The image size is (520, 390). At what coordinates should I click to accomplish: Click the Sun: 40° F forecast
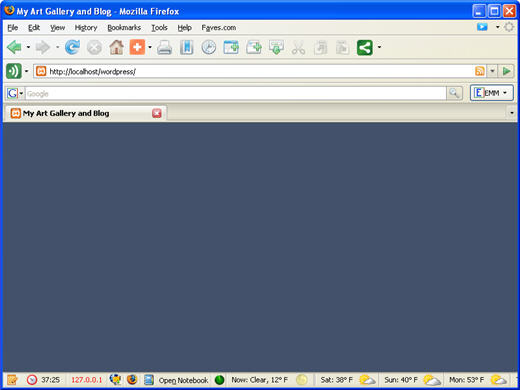tap(401, 380)
